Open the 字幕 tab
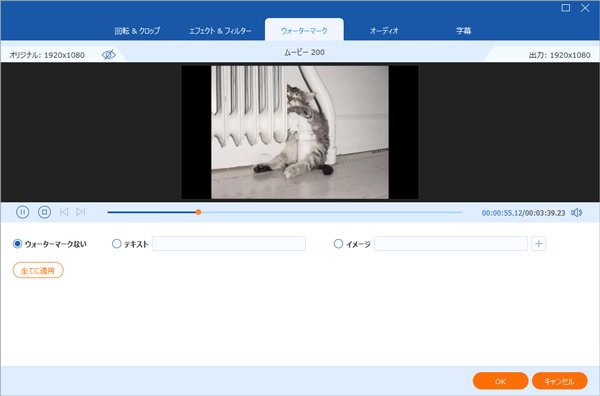The image size is (600, 396). [463, 31]
